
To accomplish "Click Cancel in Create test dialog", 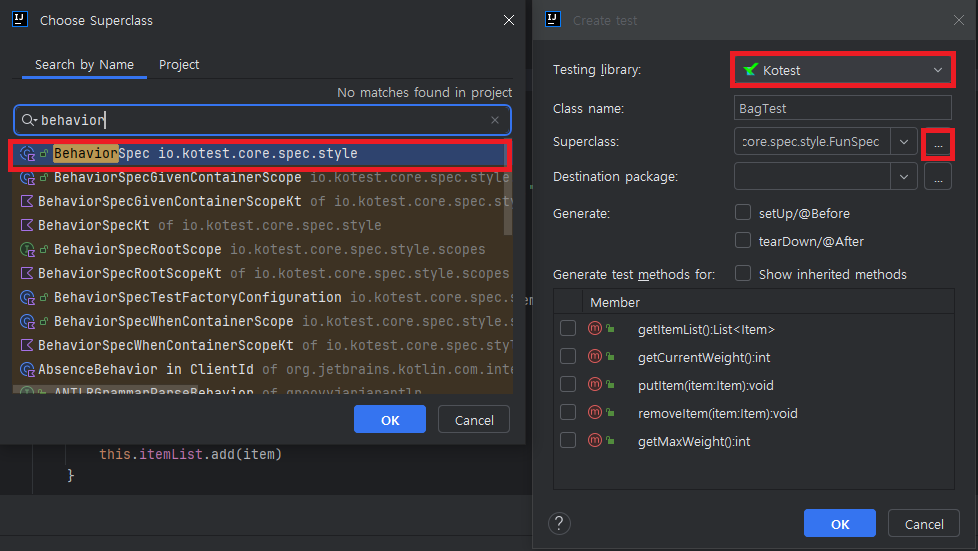I will pyautogui.click(x=924, y=524).
